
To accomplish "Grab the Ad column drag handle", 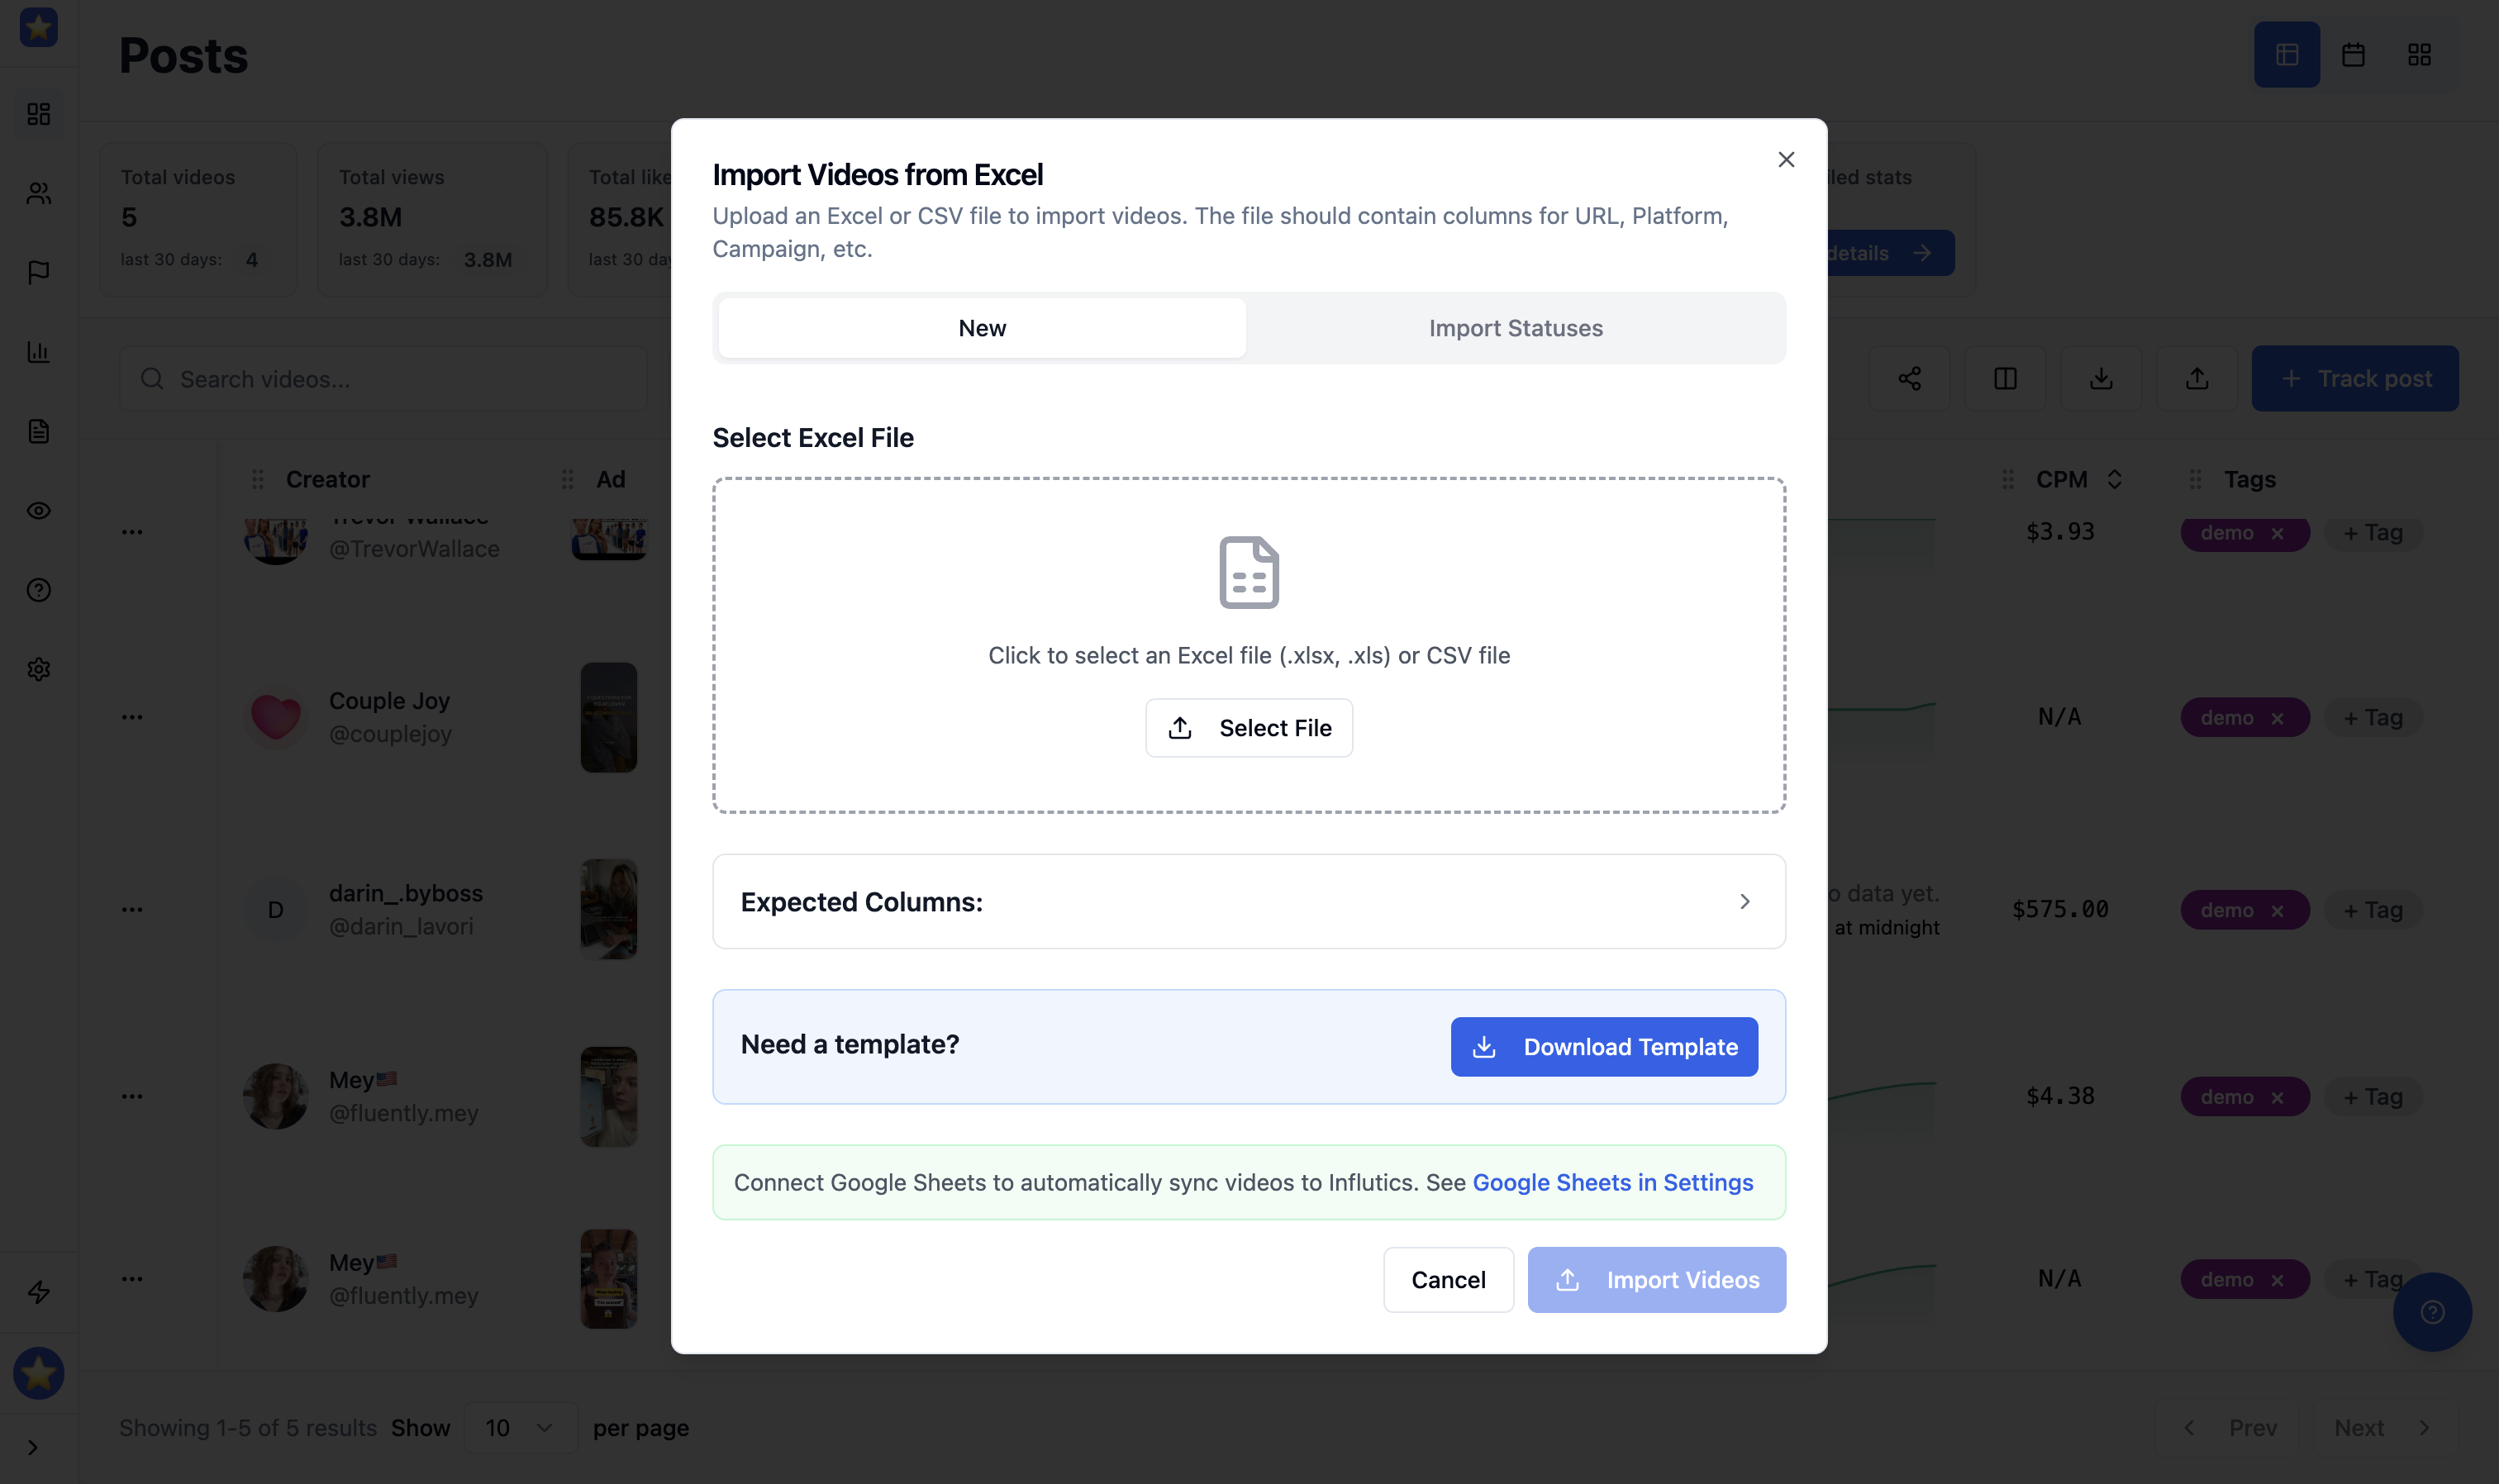I will tap(567, 479).
